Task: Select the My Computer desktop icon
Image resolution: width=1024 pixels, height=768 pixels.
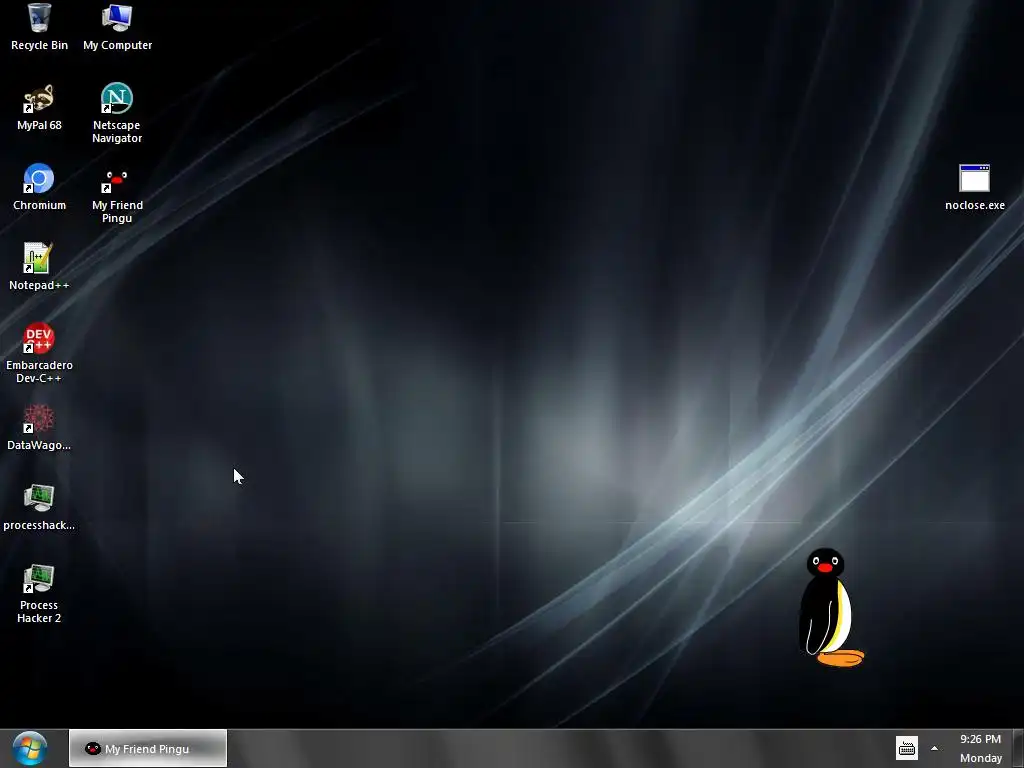Action: click(118, 27)
